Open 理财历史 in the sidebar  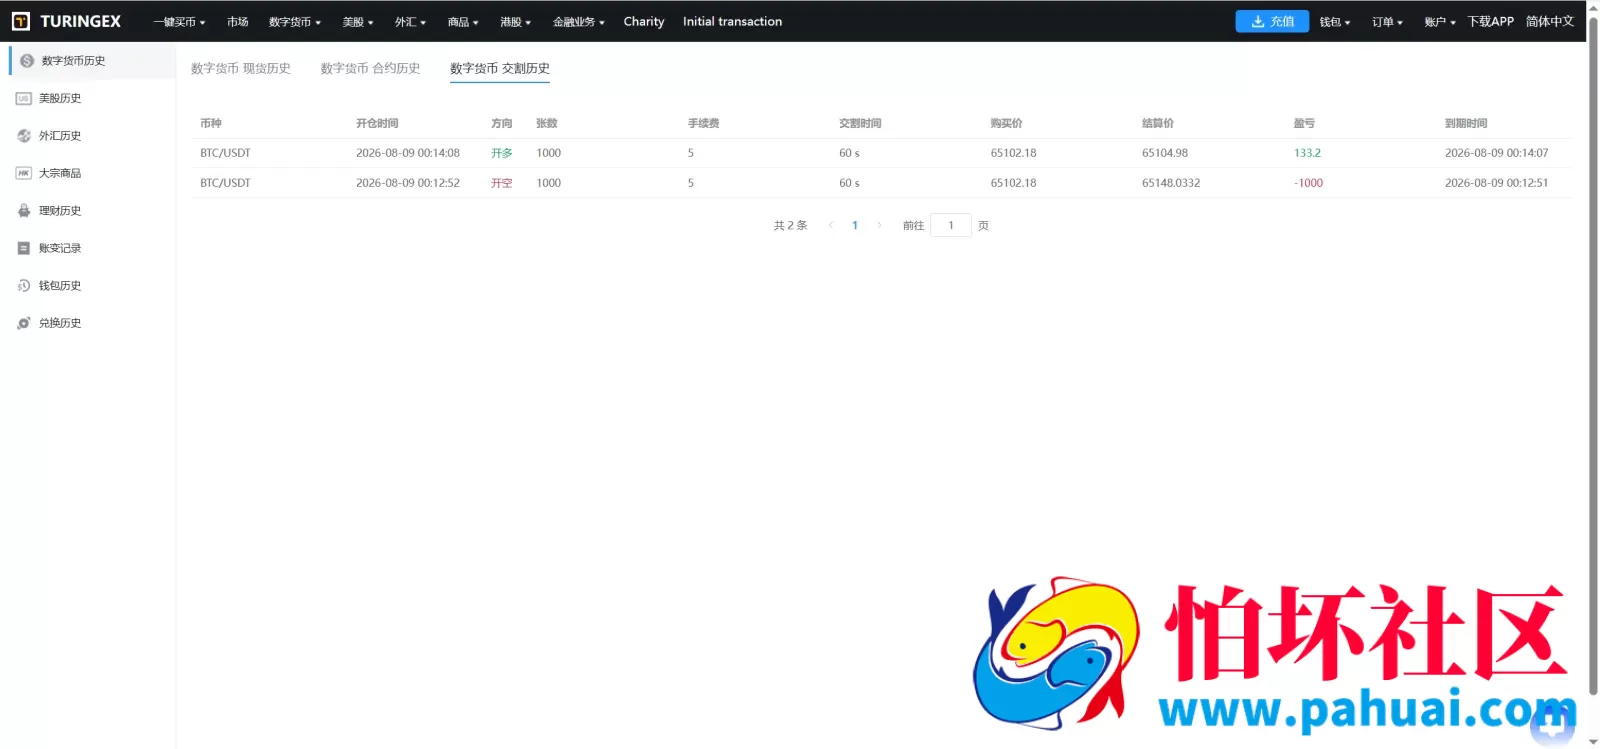tap(60, 211)
